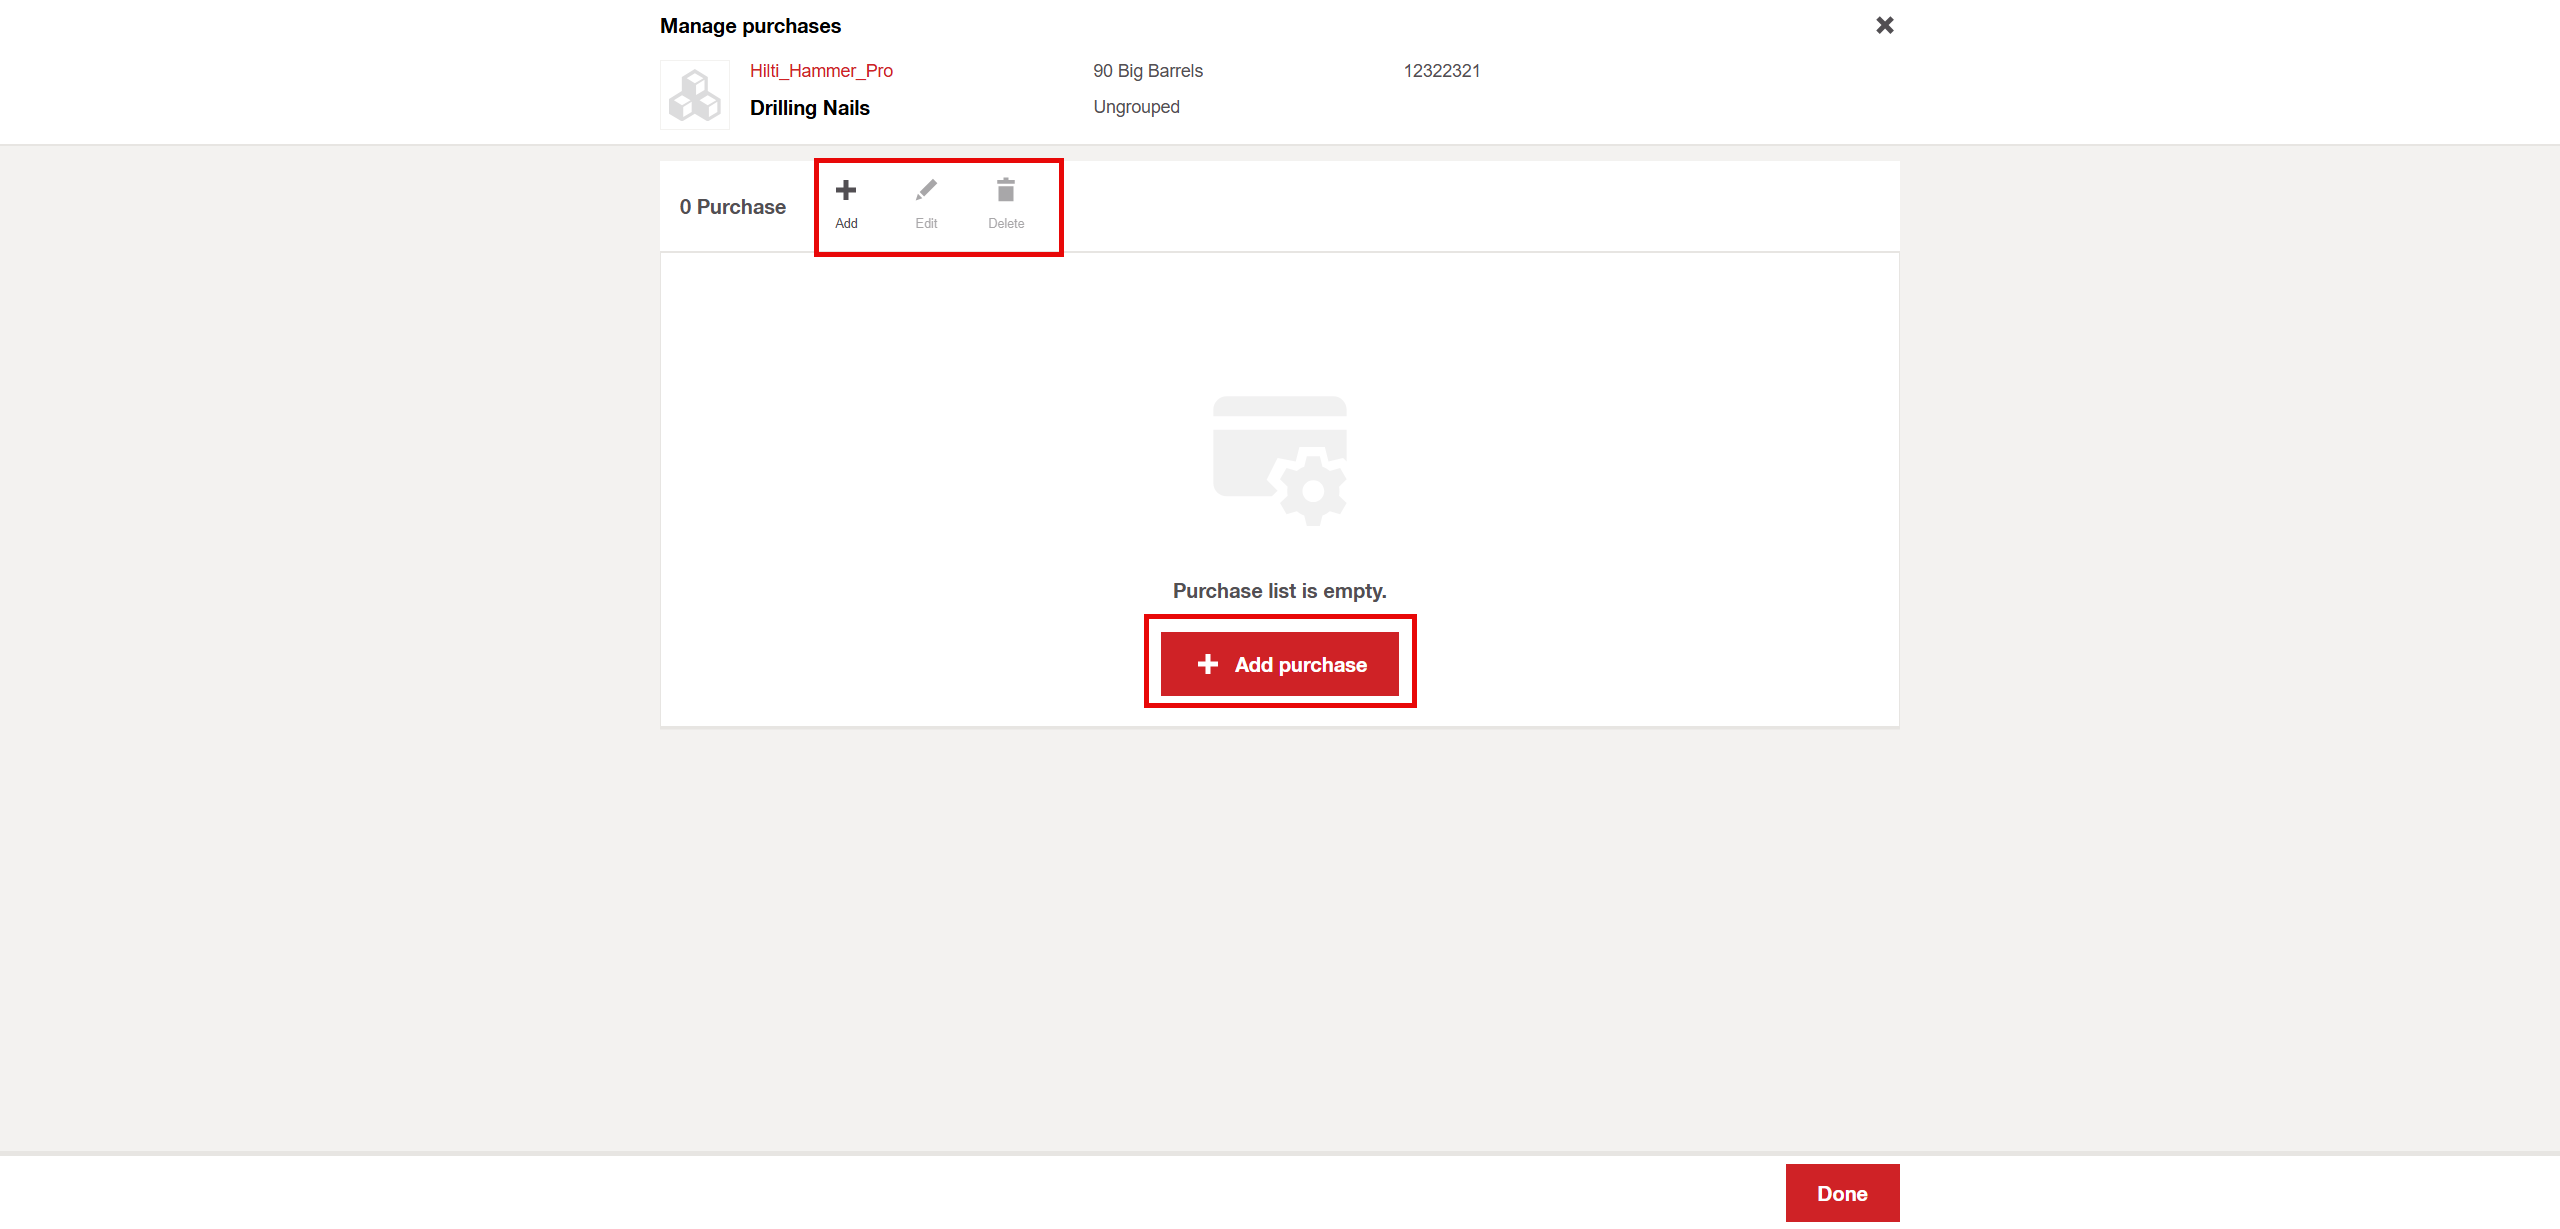Click the Ungrouped label
The height and width of the screenshot is (1229, 2560).
pyautogui.click(x=1136, y=107)
